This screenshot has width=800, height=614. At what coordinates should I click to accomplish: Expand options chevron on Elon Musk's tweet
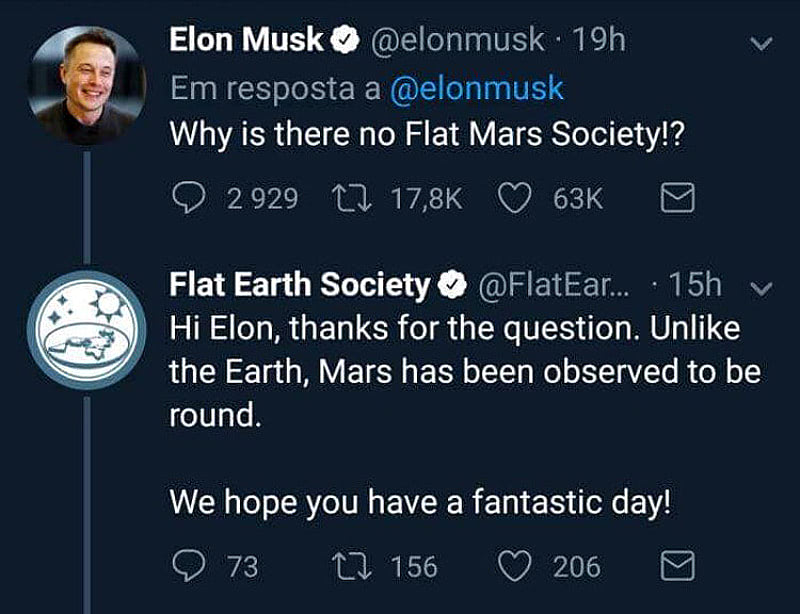point(761,43)
